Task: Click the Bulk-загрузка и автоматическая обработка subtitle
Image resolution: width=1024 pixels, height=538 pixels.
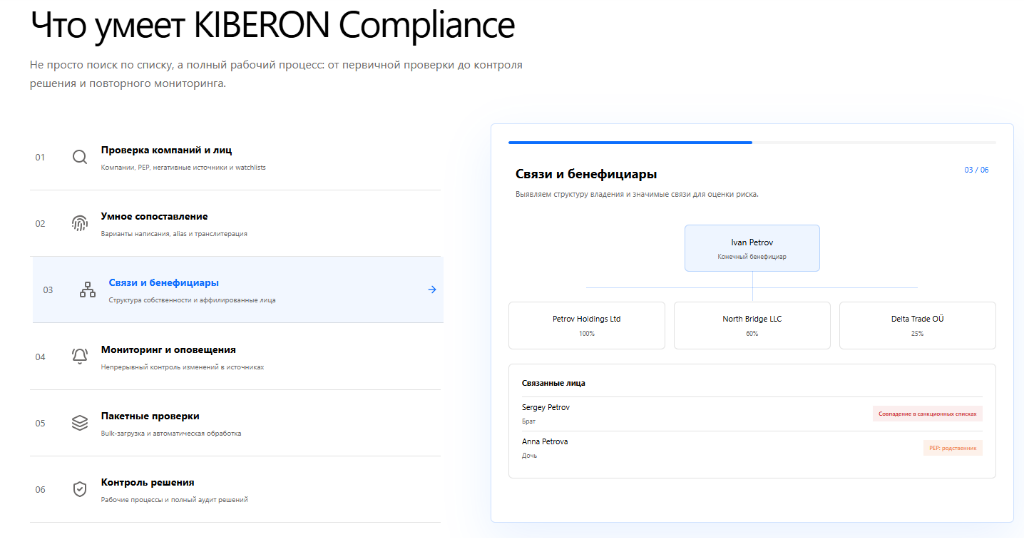Action: tap(171, 434)
